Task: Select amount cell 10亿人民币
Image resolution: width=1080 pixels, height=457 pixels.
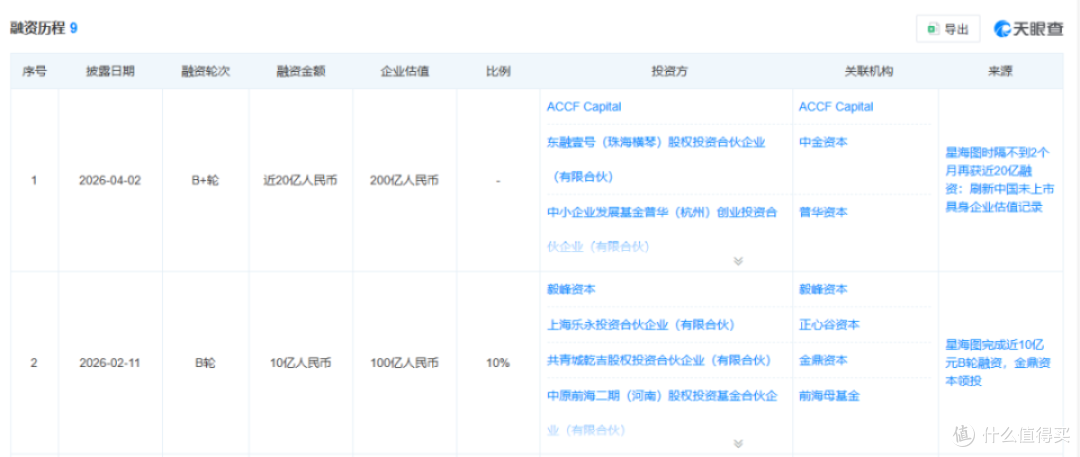Action: (301, 363)
